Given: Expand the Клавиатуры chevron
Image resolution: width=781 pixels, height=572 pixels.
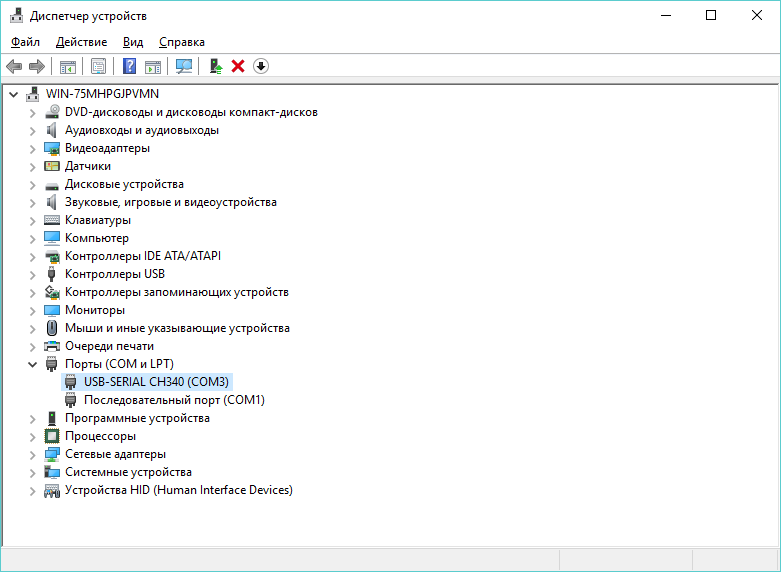Looking at the screenshot, I should point(32,221).
